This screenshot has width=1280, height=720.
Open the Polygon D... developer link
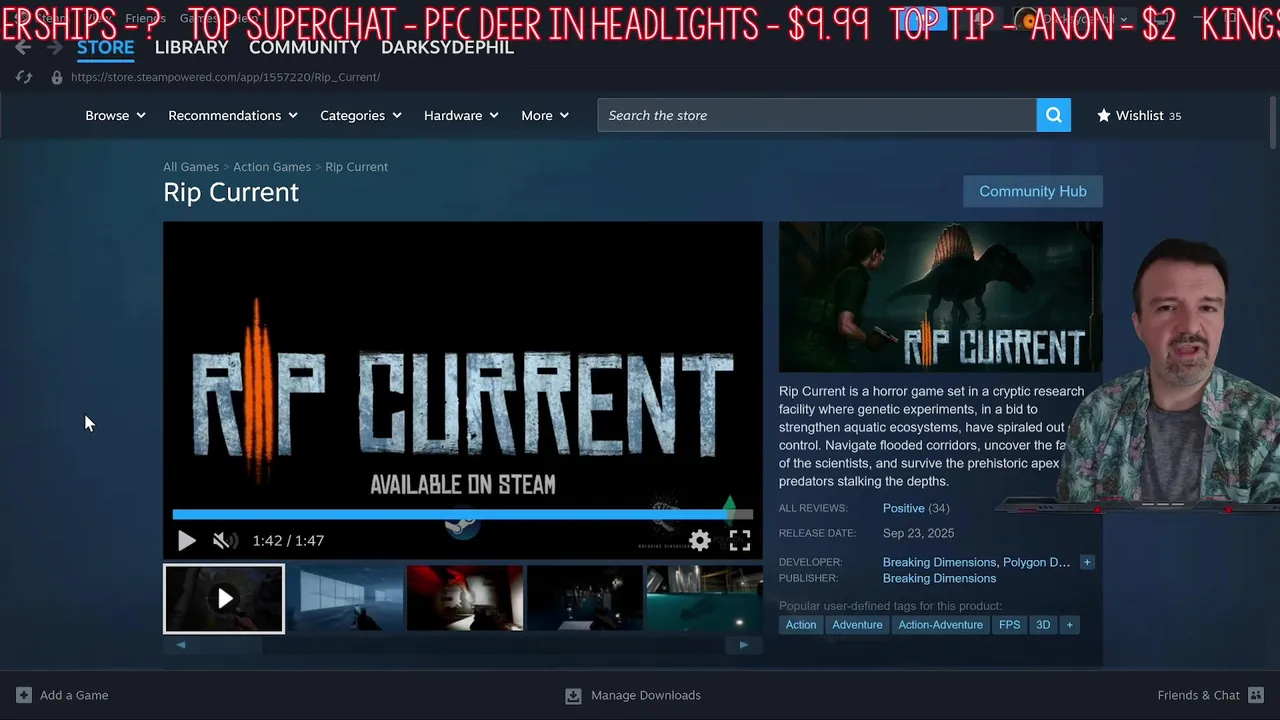pyautogui.click(x=1036, y=562)
